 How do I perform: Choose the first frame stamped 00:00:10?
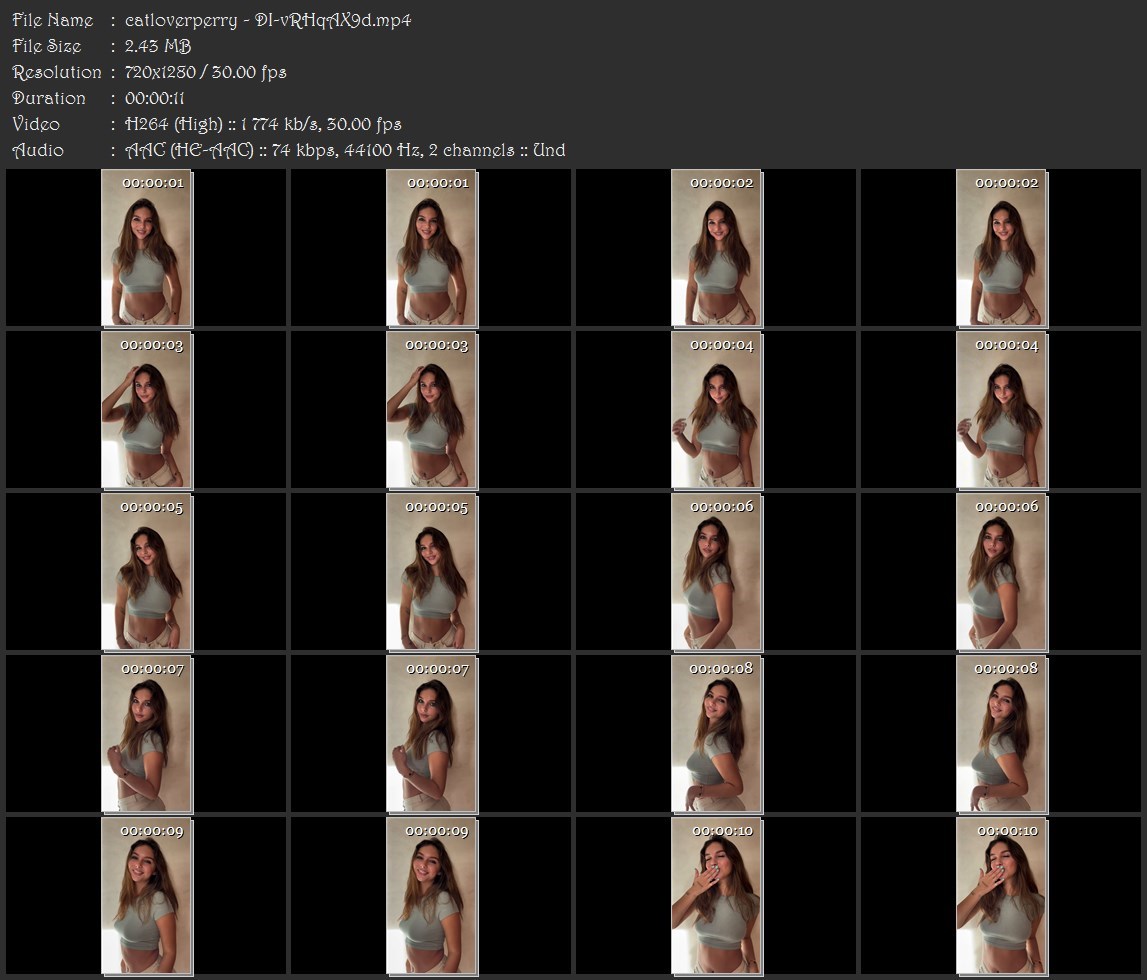[717, 897]
